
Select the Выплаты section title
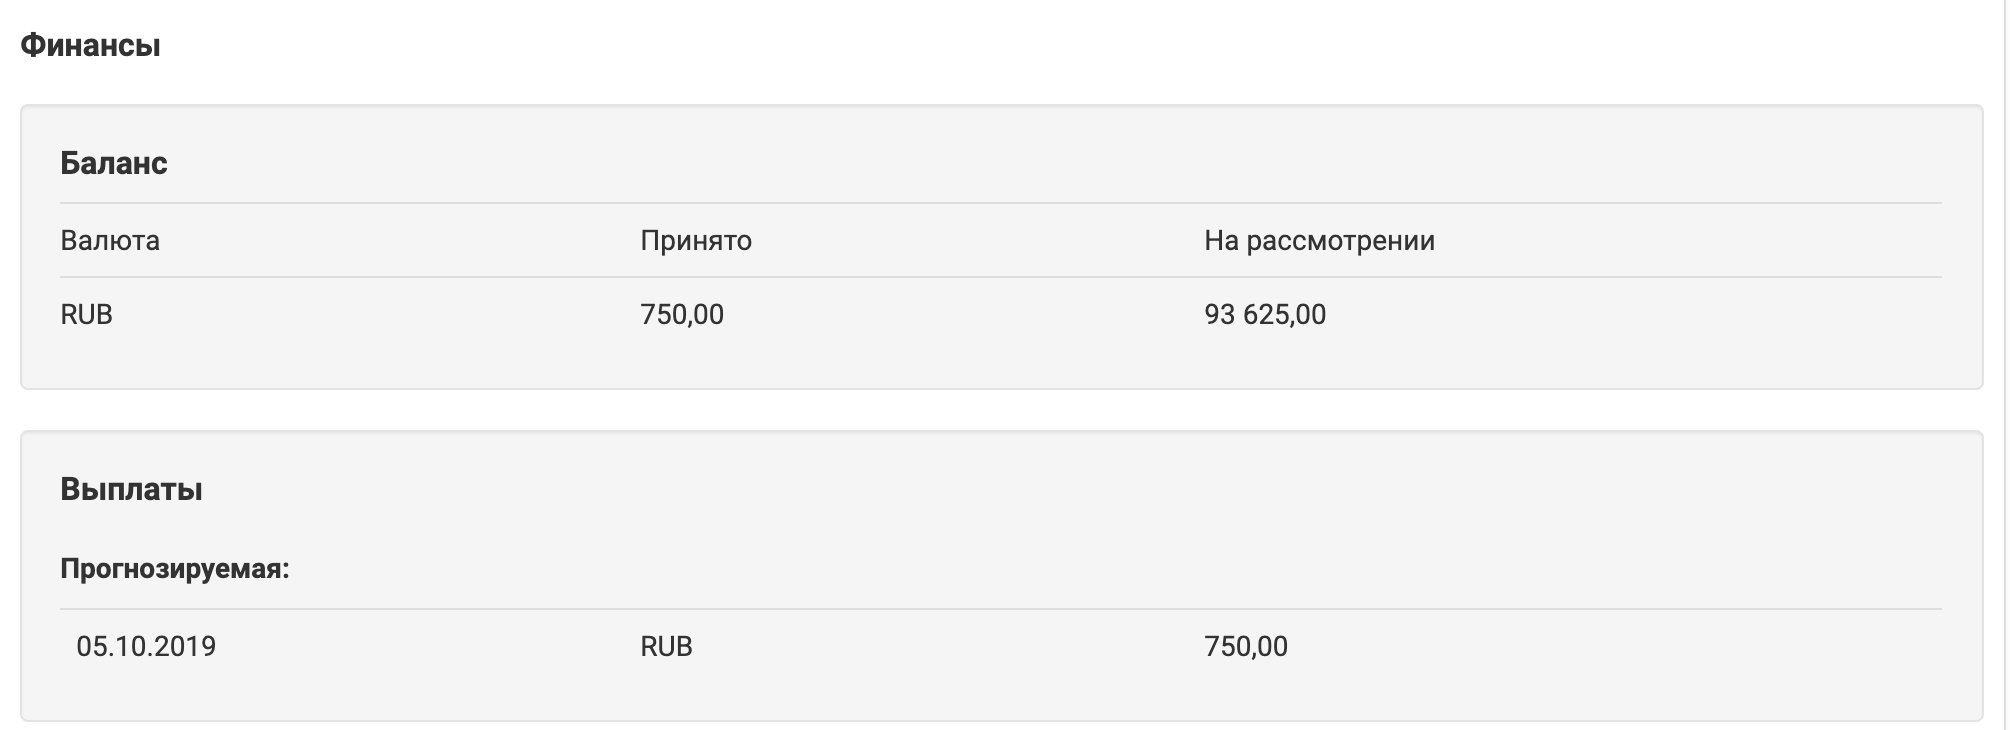131,489
